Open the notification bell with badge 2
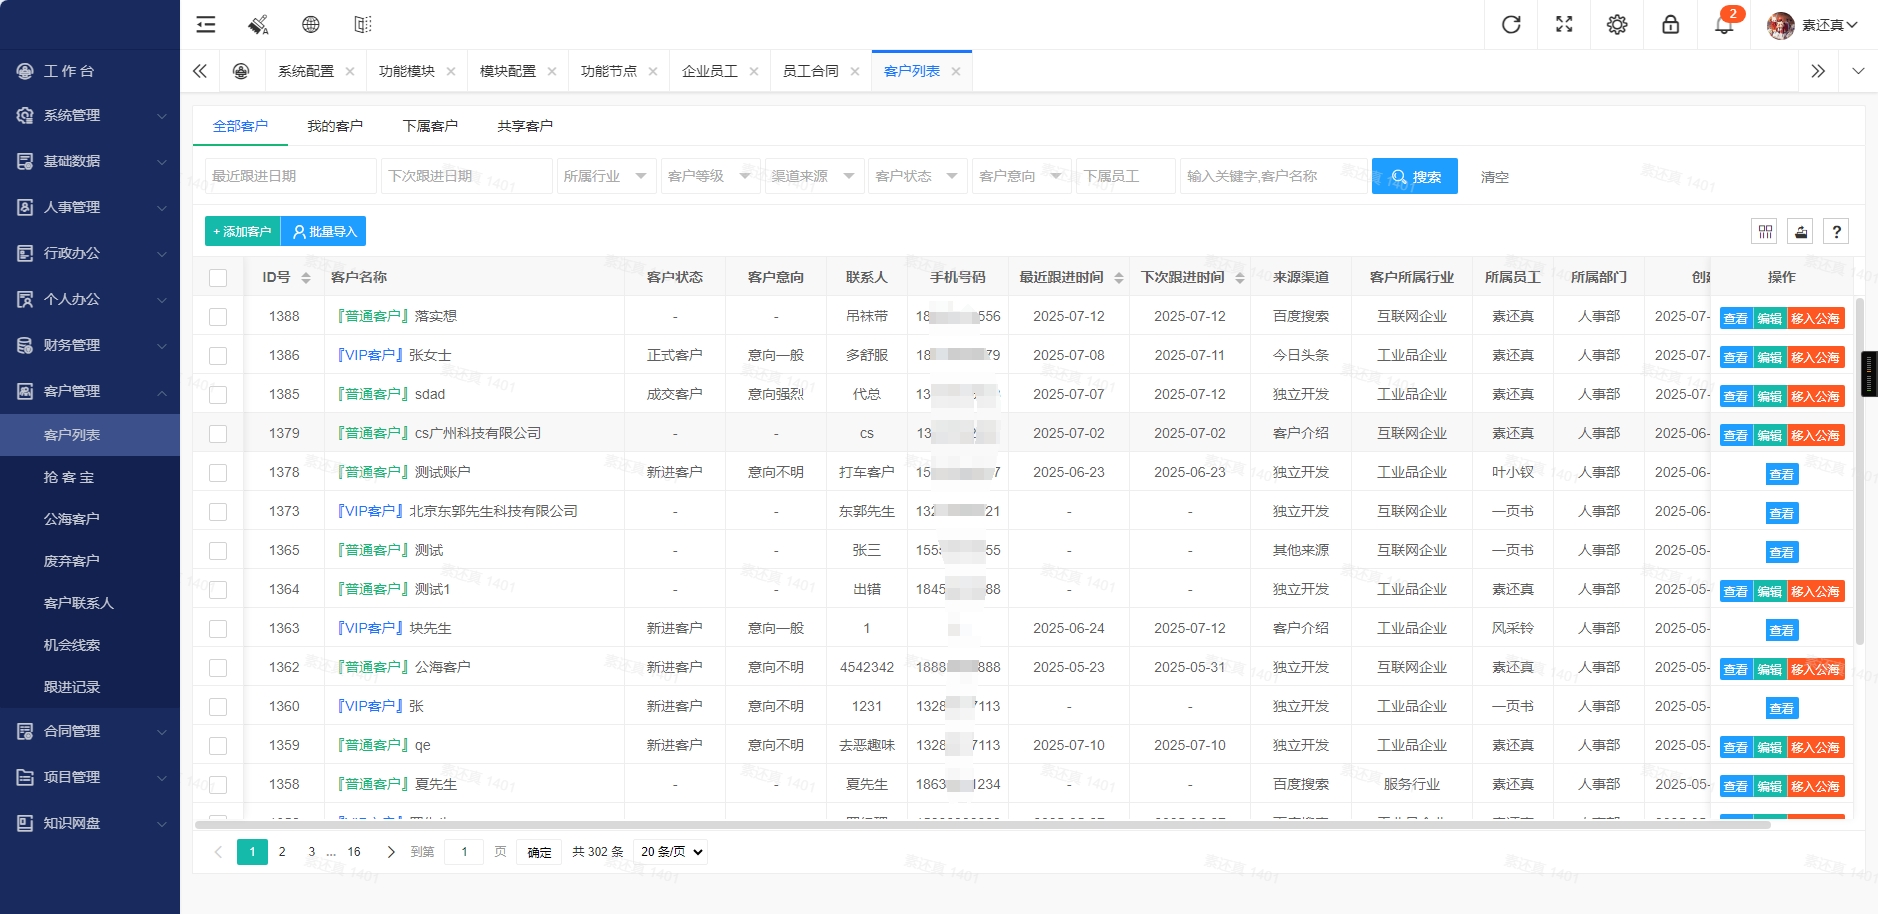Image resolution: width=1878 pixels, height=914 pixels. click(1722, 26)
